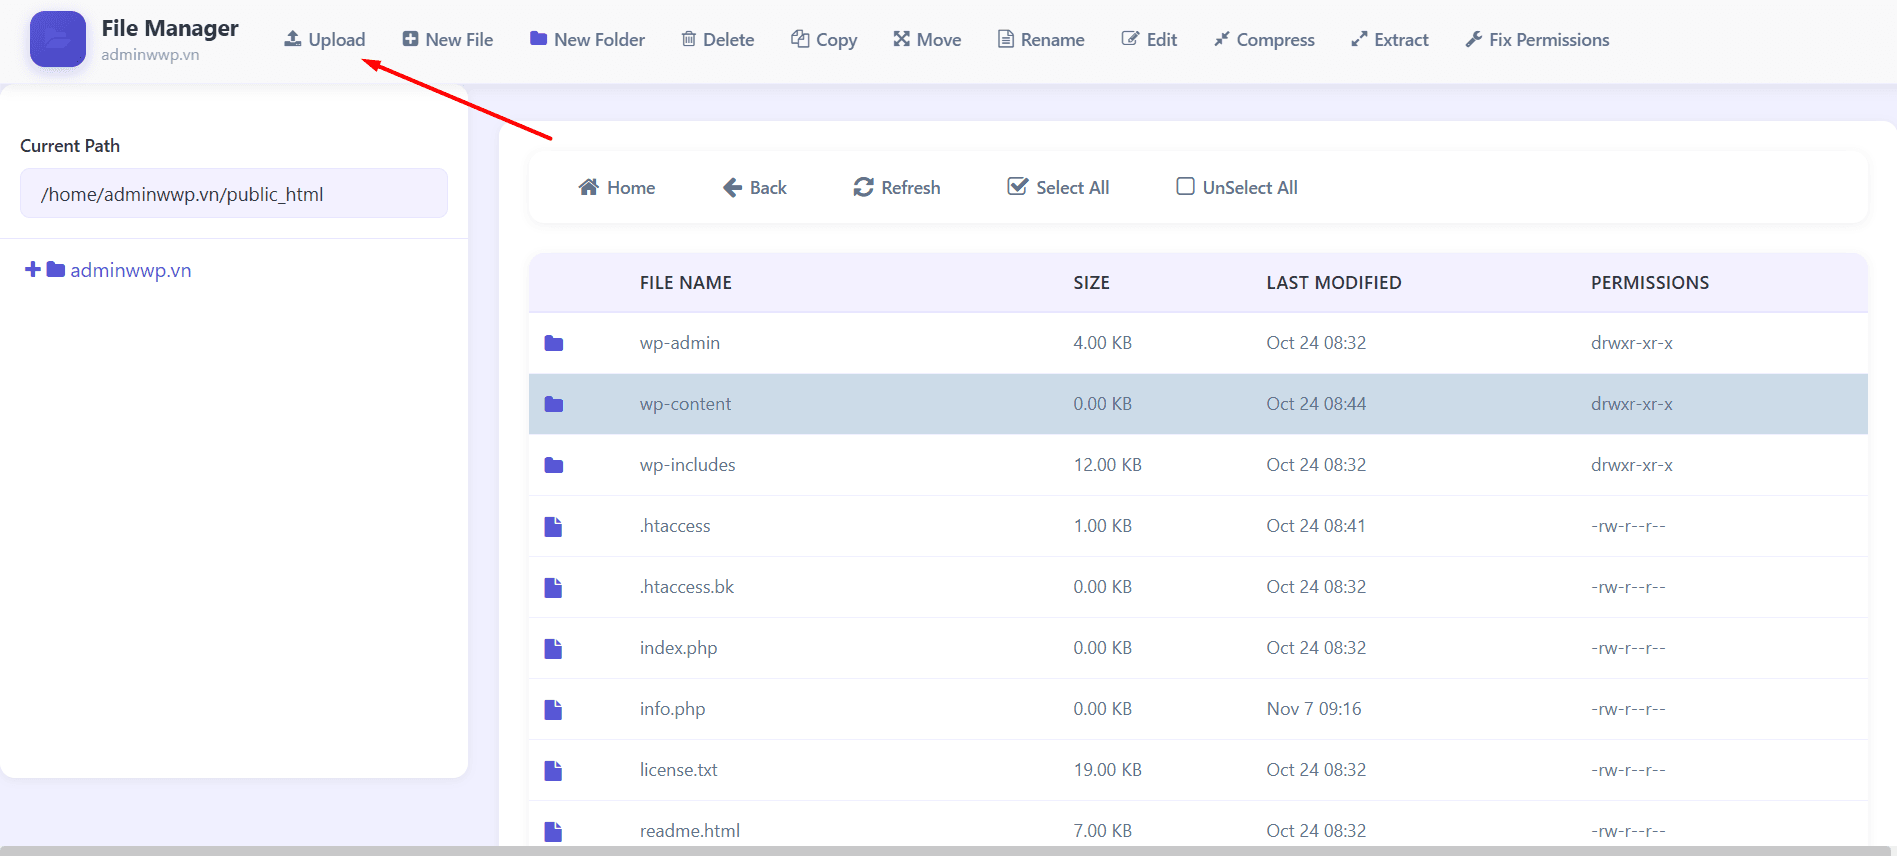The image size is (1897, 856).
Task: Refresh the file listing
Action: [x=896, y=187]
